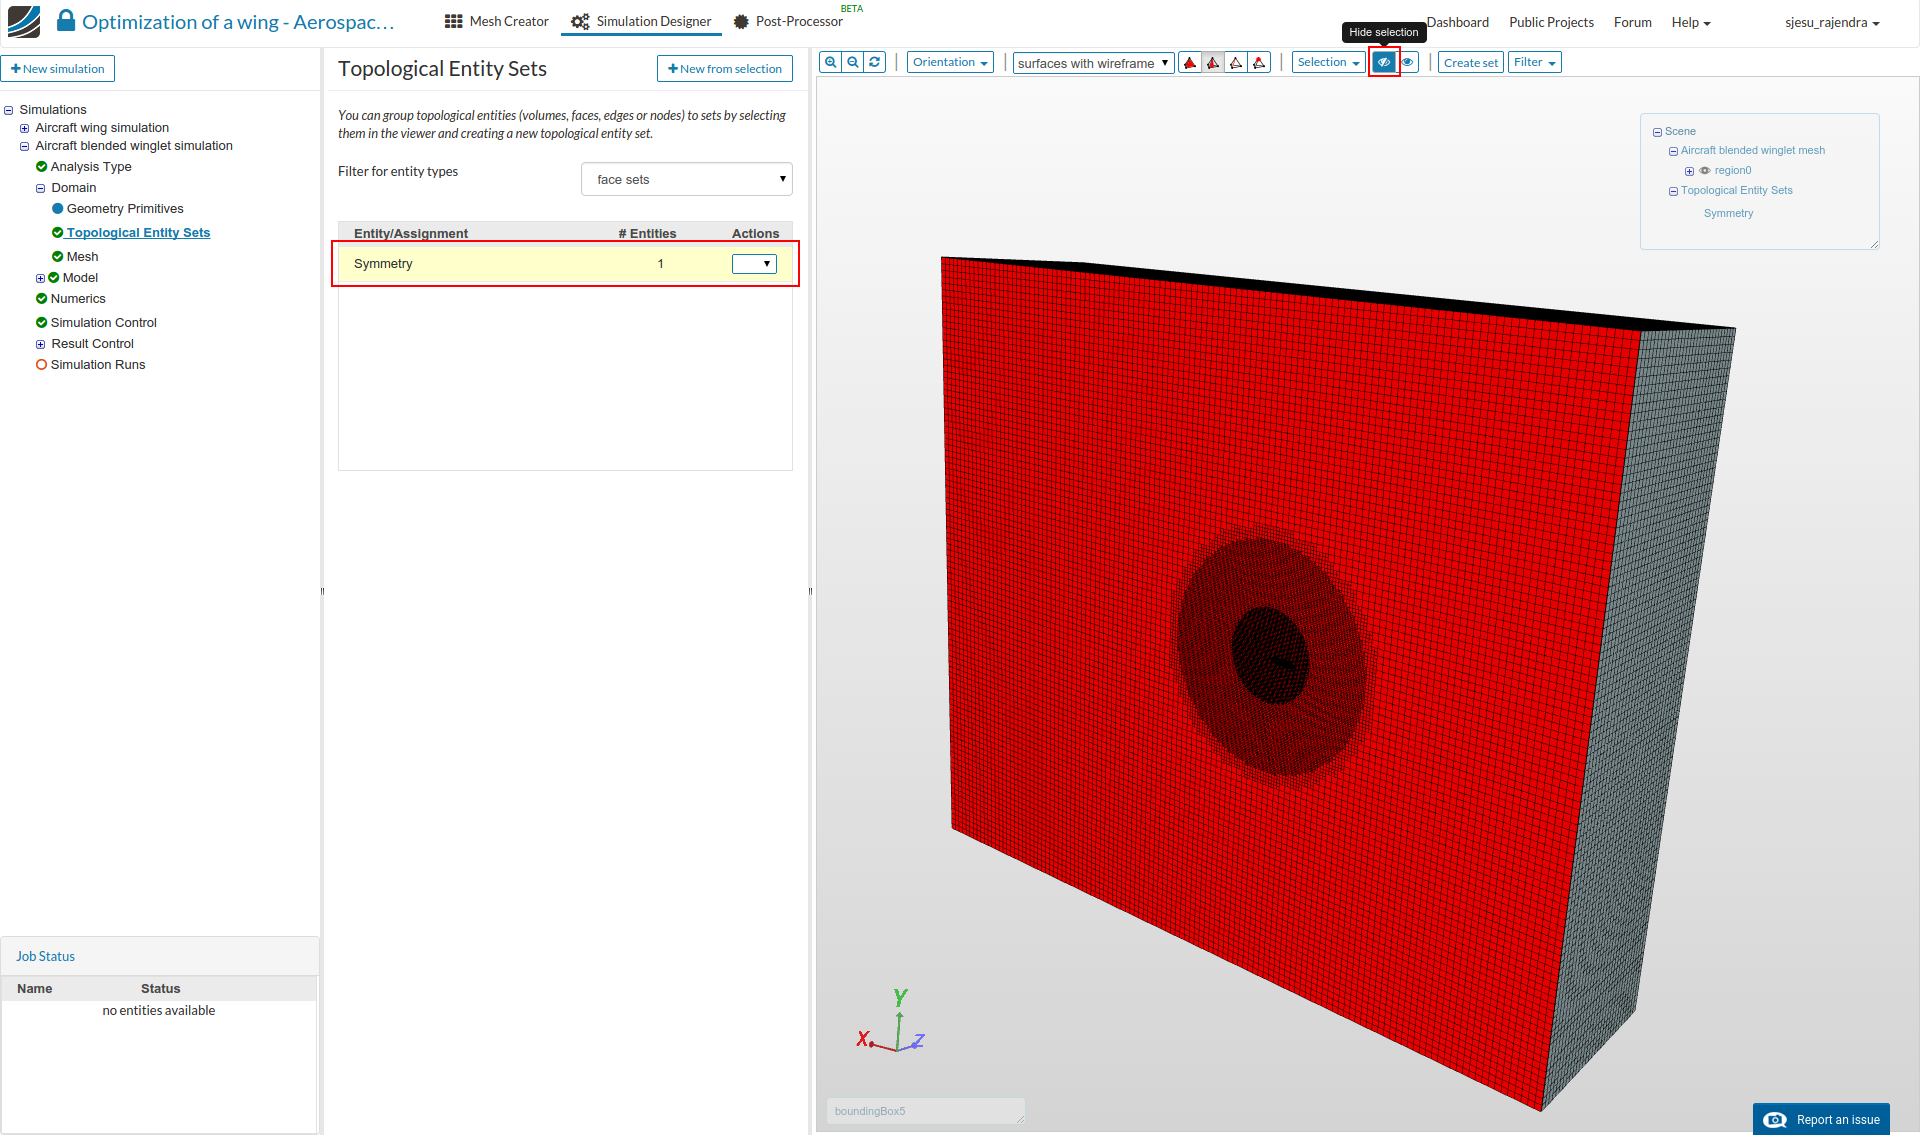Viewport: 1920px width, 1135px height.
Task: Reset the view with the refresh icon
Action: [875, 62]
